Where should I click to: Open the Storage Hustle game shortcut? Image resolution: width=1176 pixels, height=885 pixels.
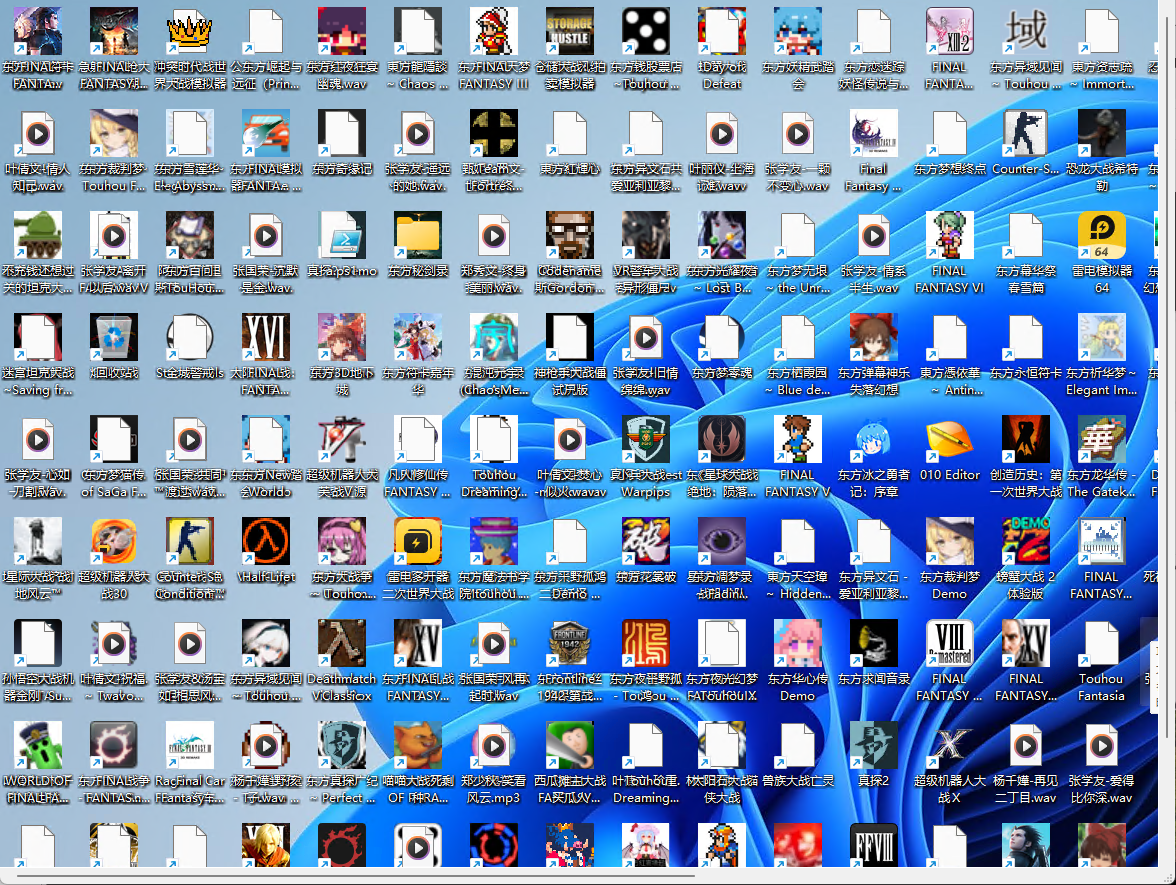click(x=570, y=32)
